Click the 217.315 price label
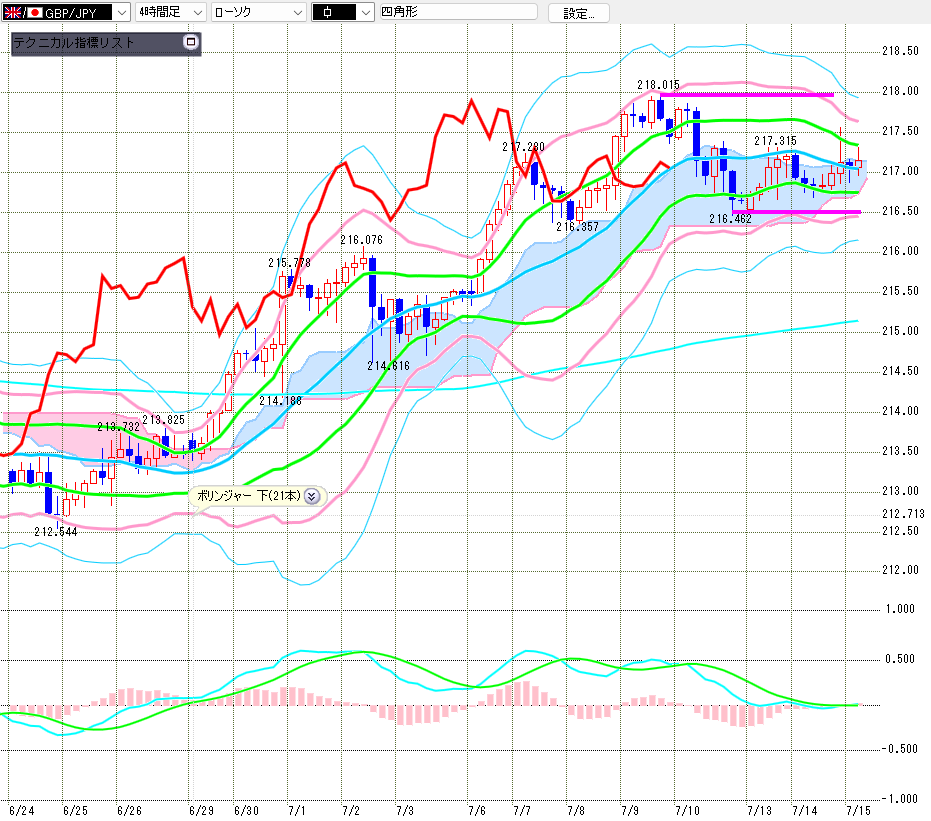Image resolution: width=931 pixels, height=821 pixels. click(775, 141)
